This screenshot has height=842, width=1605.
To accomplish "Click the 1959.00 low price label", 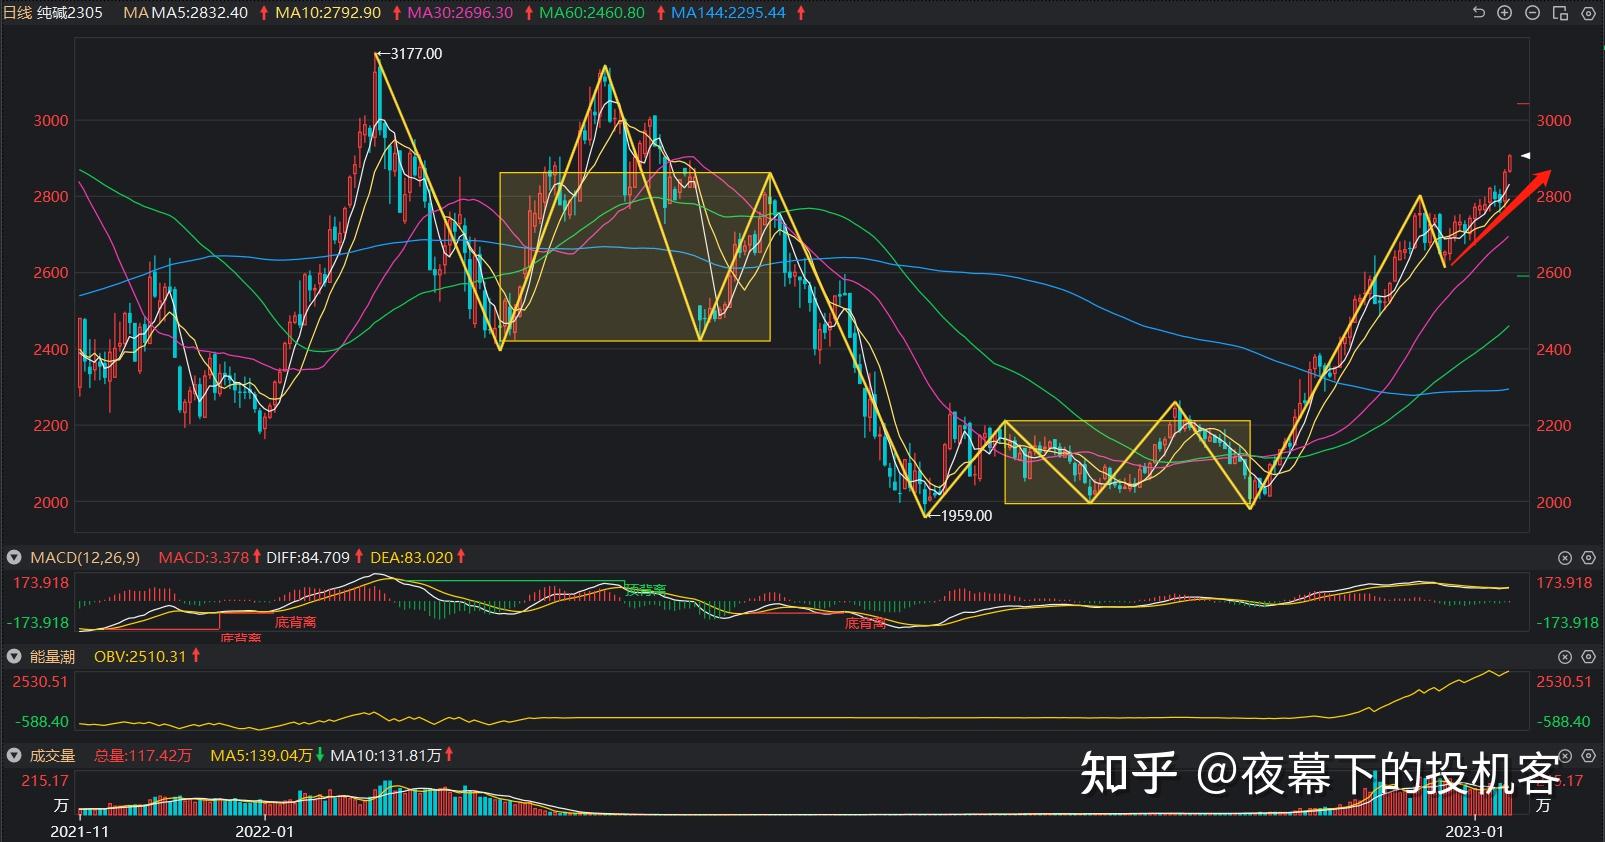I will [x=967, y=516].
